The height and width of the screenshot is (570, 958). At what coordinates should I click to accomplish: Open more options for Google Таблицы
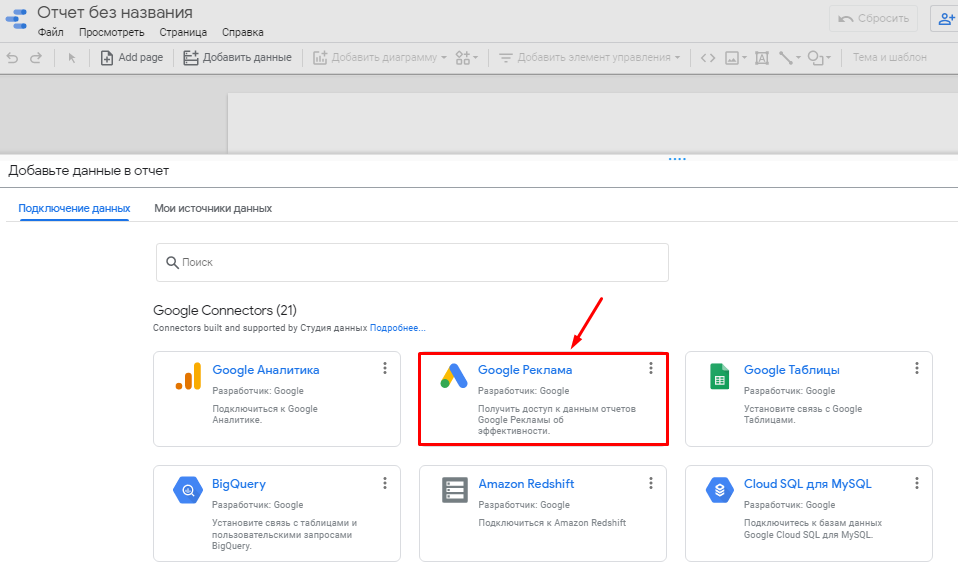point(916,368)
